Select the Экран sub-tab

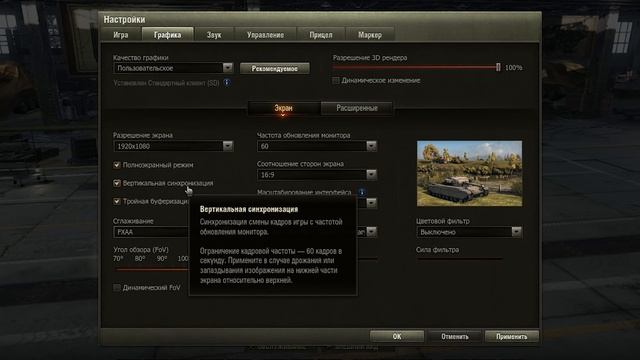click(x=283, y=108)
